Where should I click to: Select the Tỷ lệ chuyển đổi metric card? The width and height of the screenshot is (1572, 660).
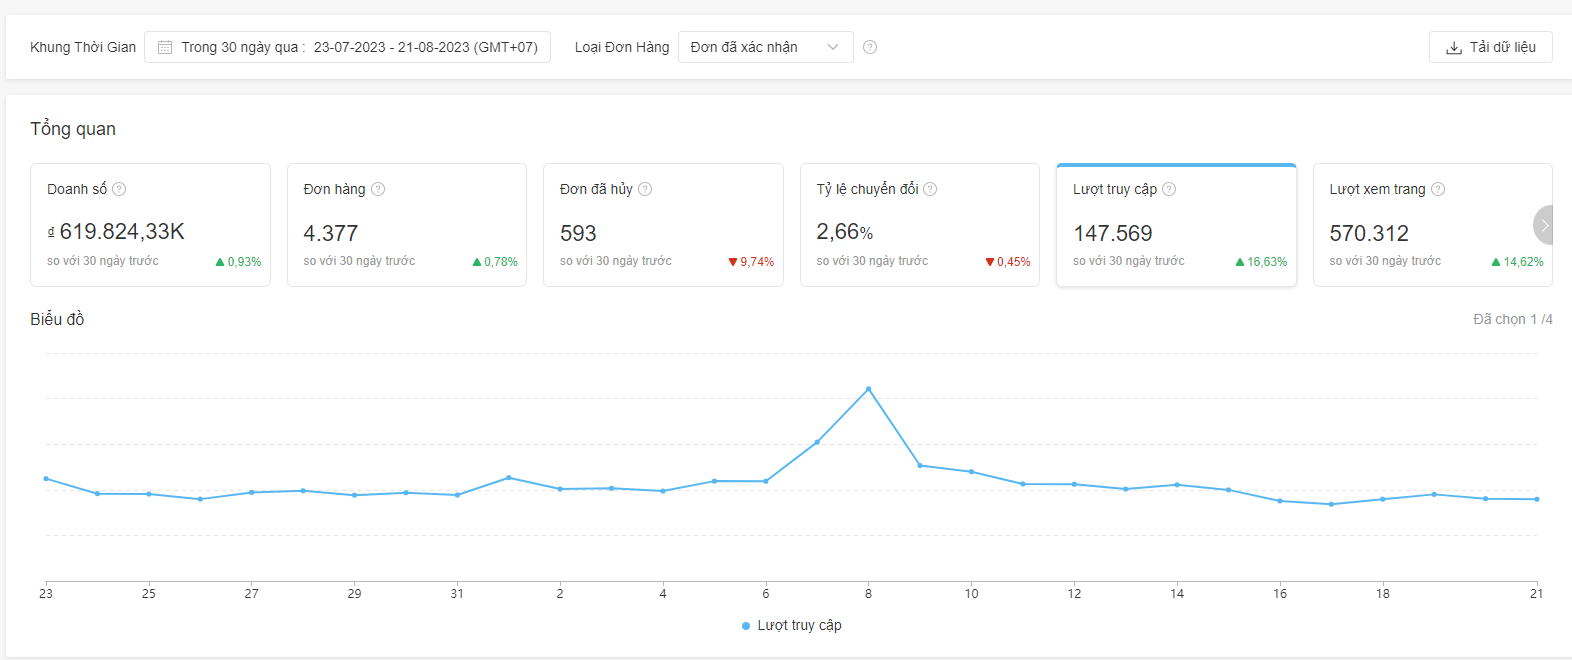pyautogui.click(x=920, y=225)
